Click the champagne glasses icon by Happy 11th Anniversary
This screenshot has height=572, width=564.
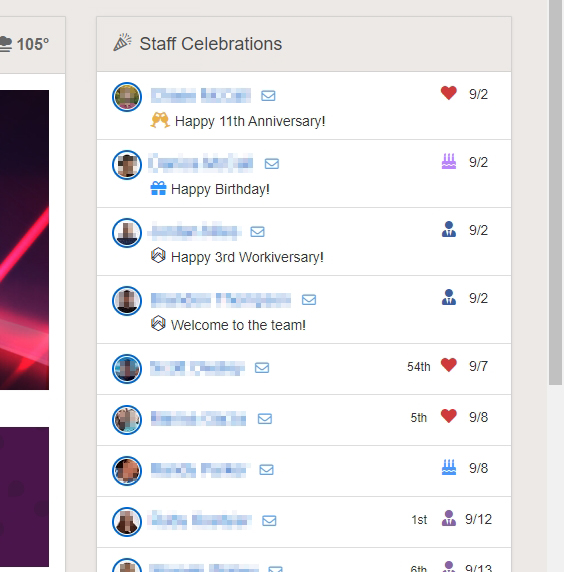click(160, 120)
